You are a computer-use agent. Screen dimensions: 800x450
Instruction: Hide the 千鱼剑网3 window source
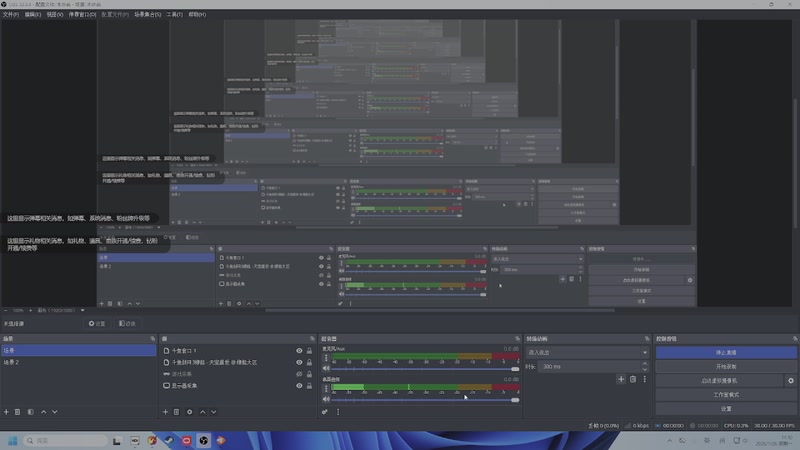(x=299, y=362)
